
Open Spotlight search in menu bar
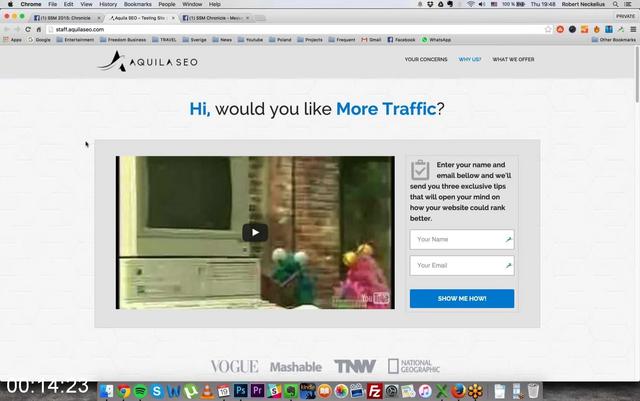pyautogui.click(x=616, y=4)
